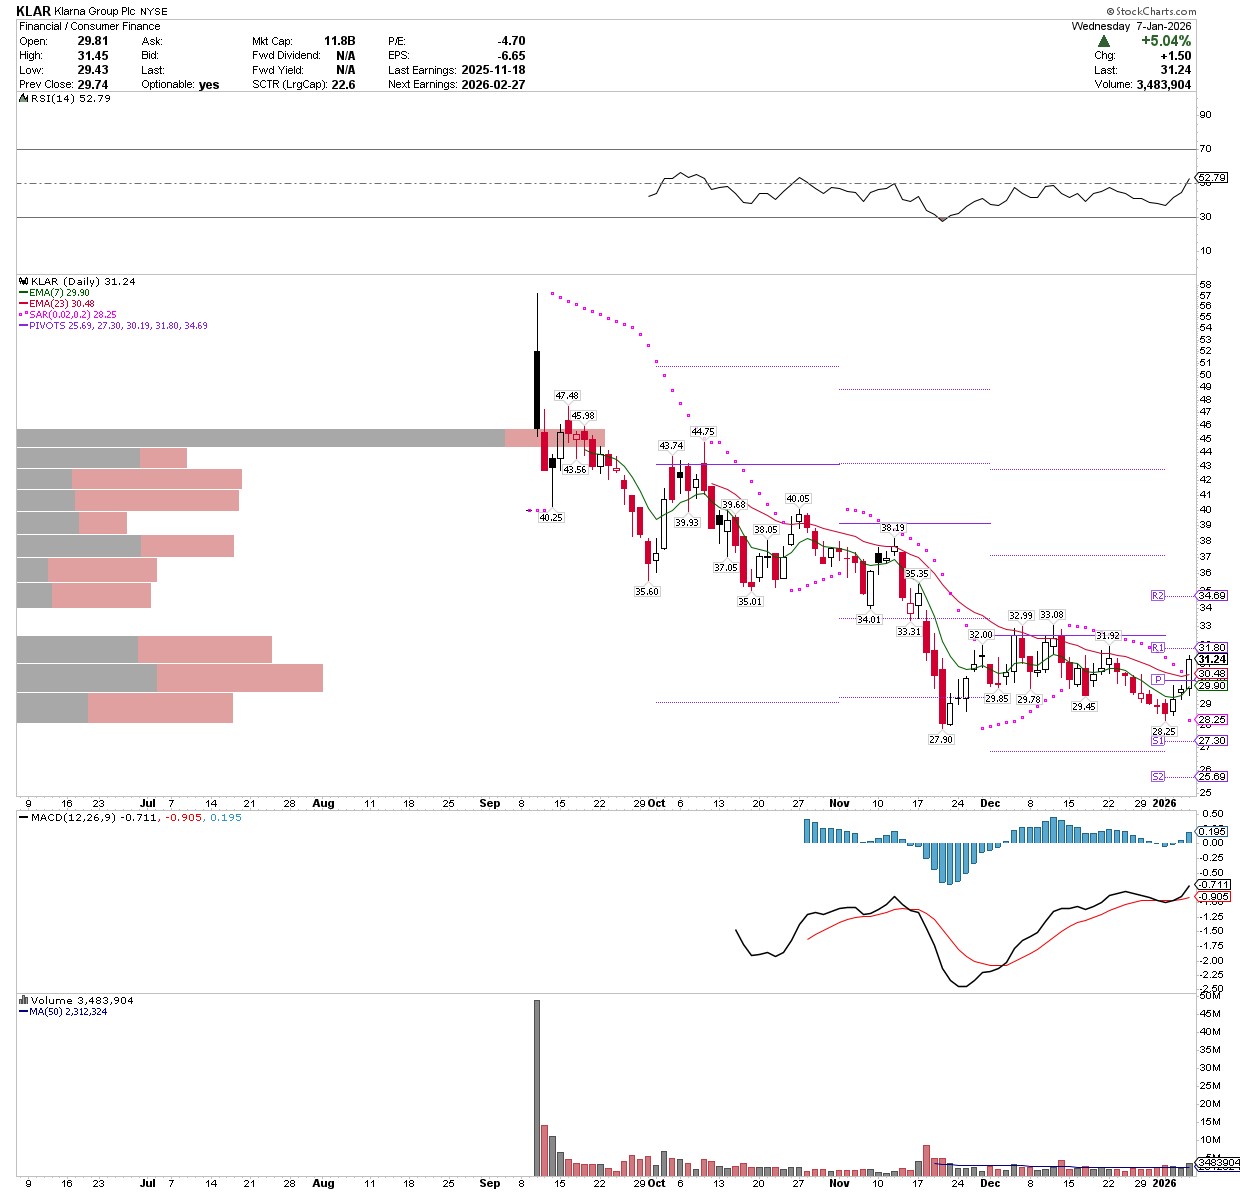
Task: Click the 31.24 last price axis label
Action: point(1211,660)
